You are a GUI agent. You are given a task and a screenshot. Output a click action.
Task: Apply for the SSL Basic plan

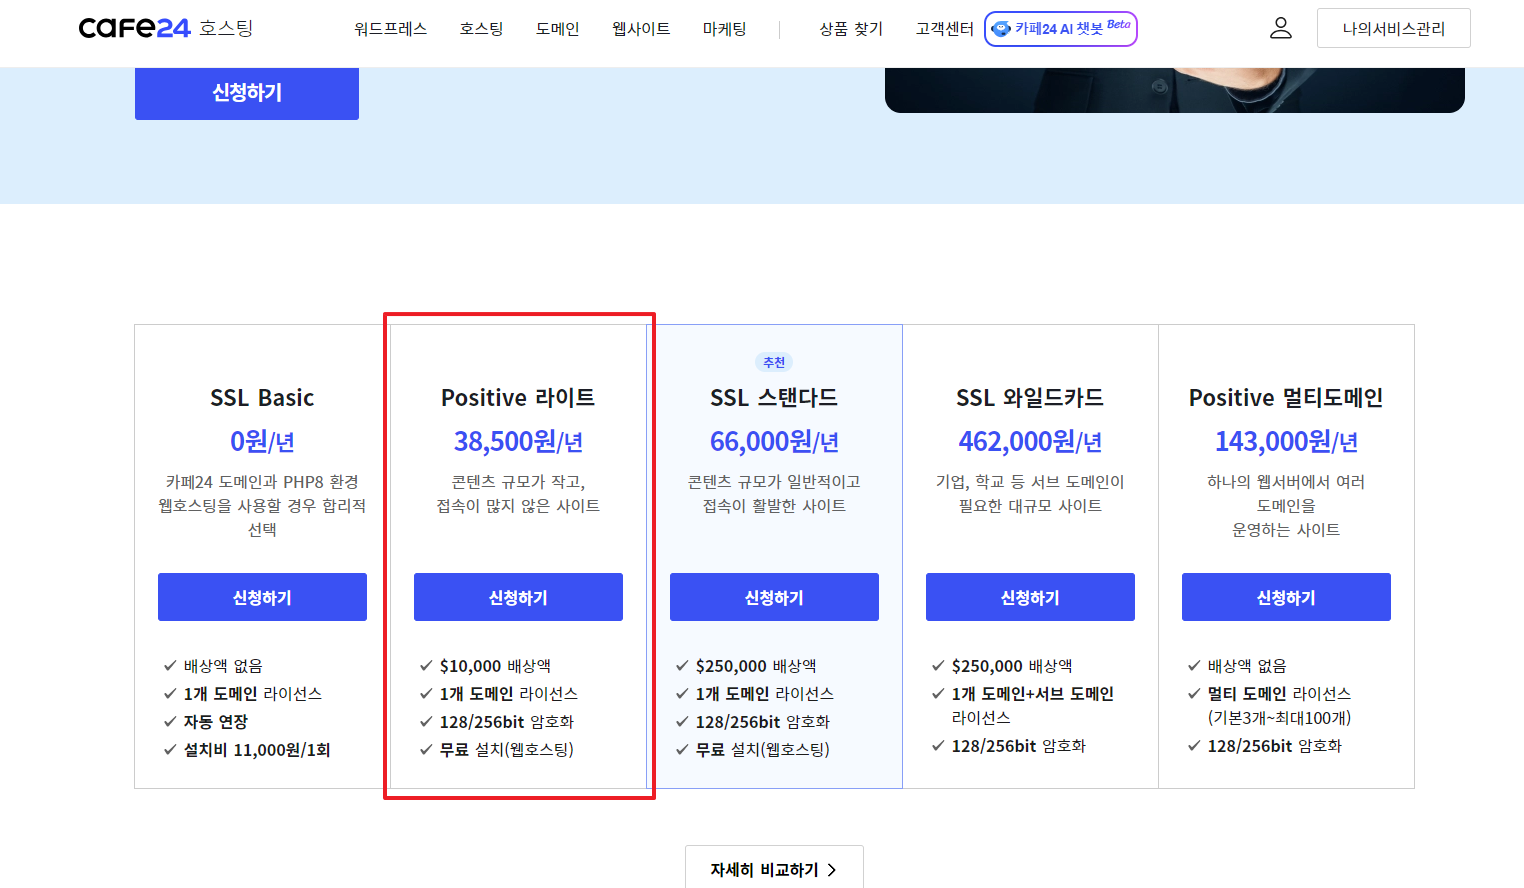(262, 597)
